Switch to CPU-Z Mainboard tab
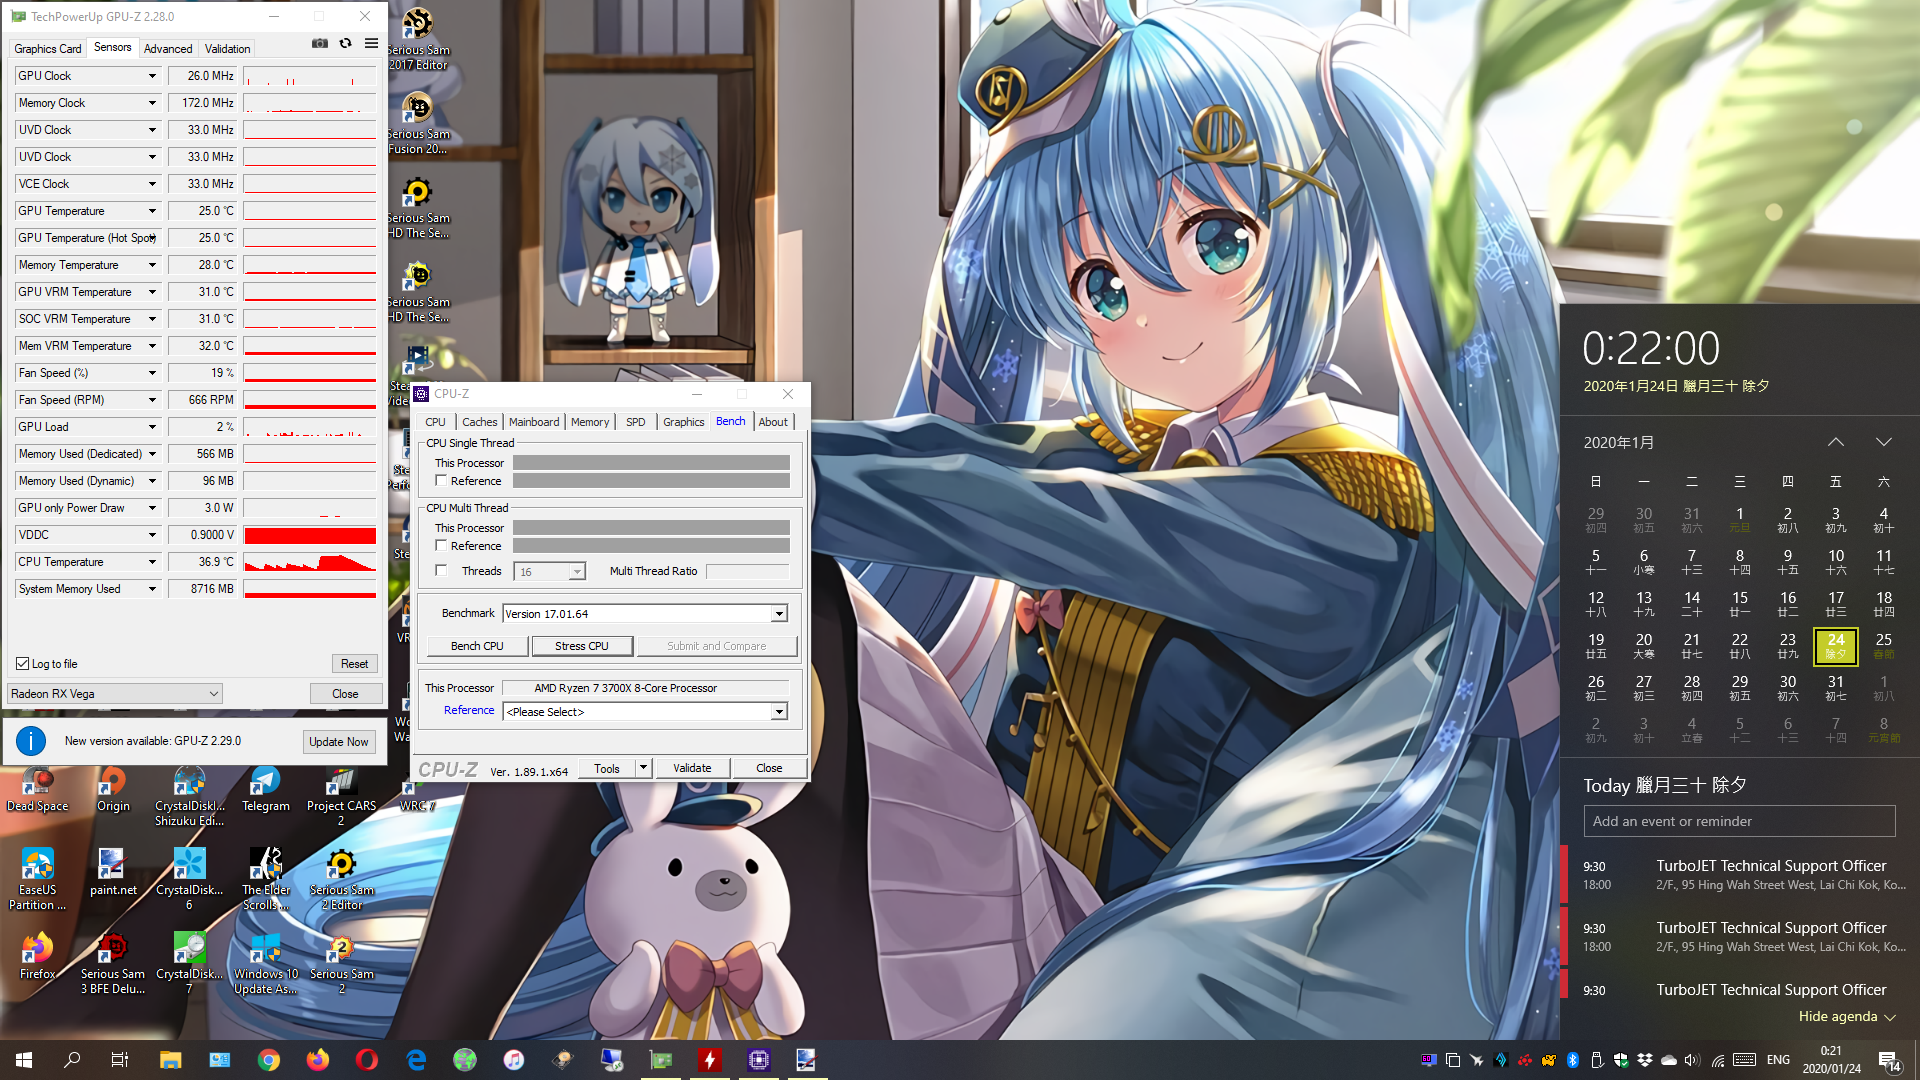Viewport: 1920px width, 1080px height. 534,422
